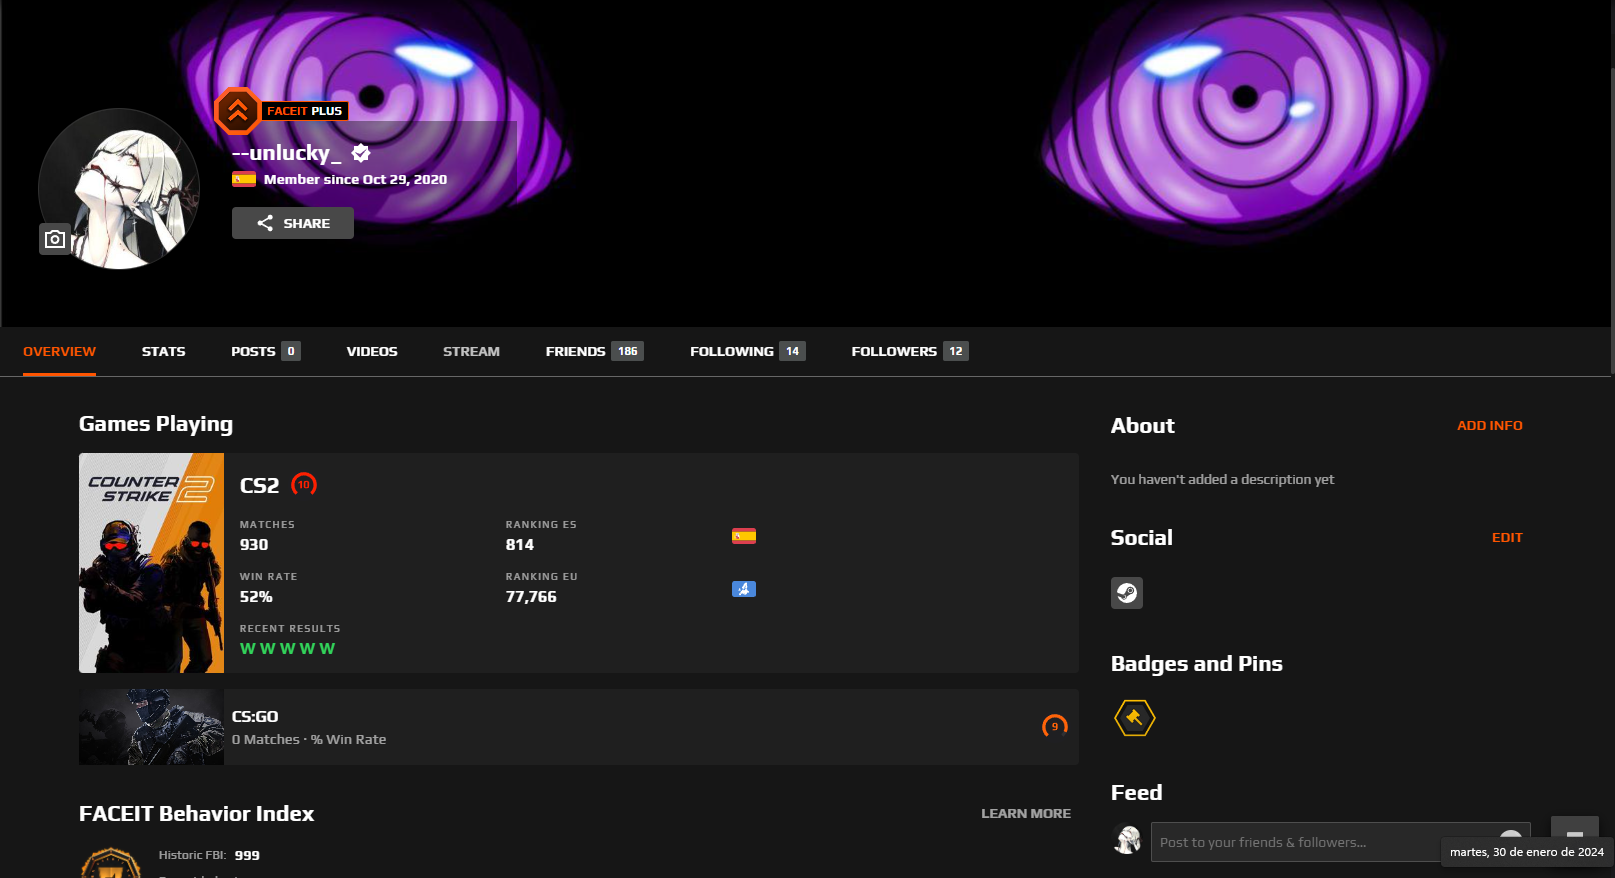The width and height of the screenshot is (1615, 878).
Task: Click the orange FACEIT Plus hexagon badge
Action: click(x=237, y=111)
